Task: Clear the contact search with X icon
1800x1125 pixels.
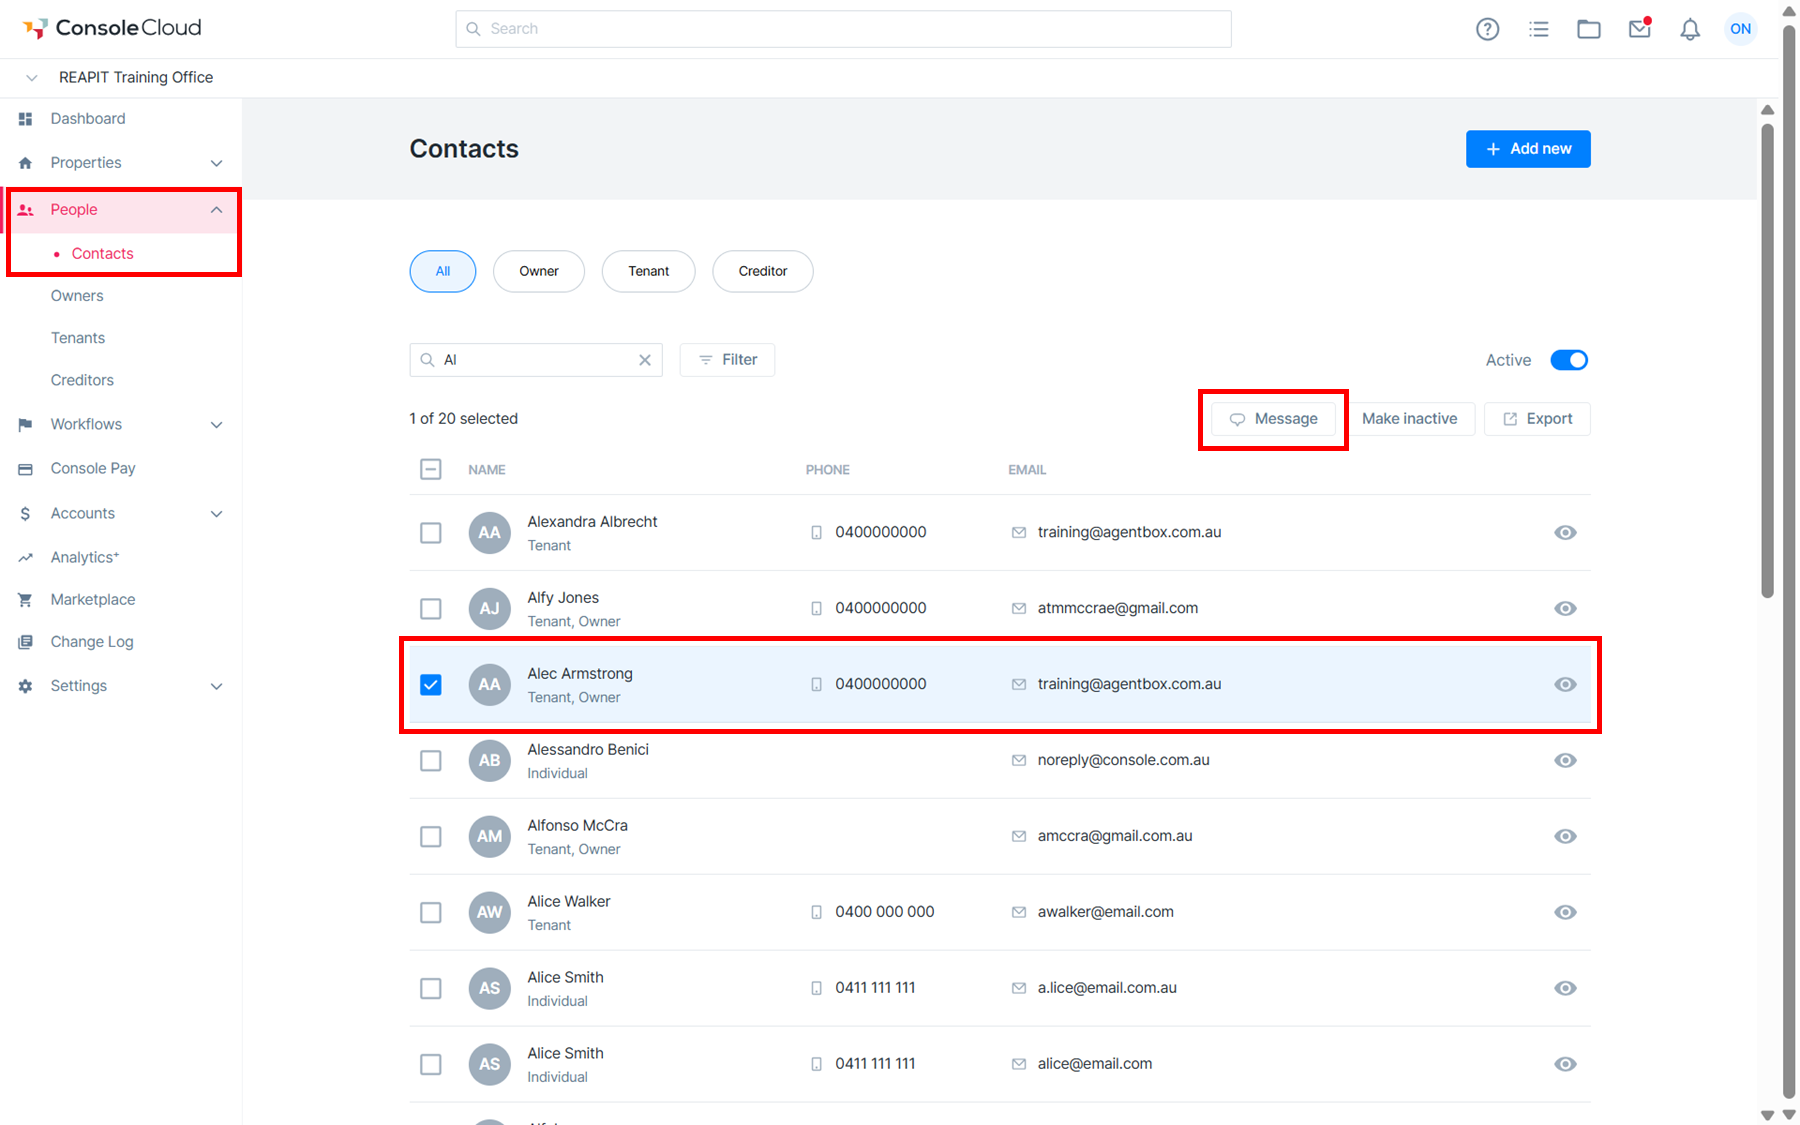Action: tap(645, 360)
